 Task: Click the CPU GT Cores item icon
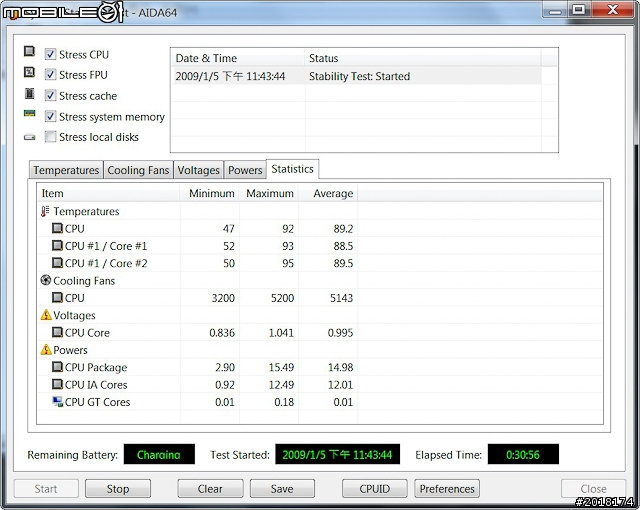point(57,402)
